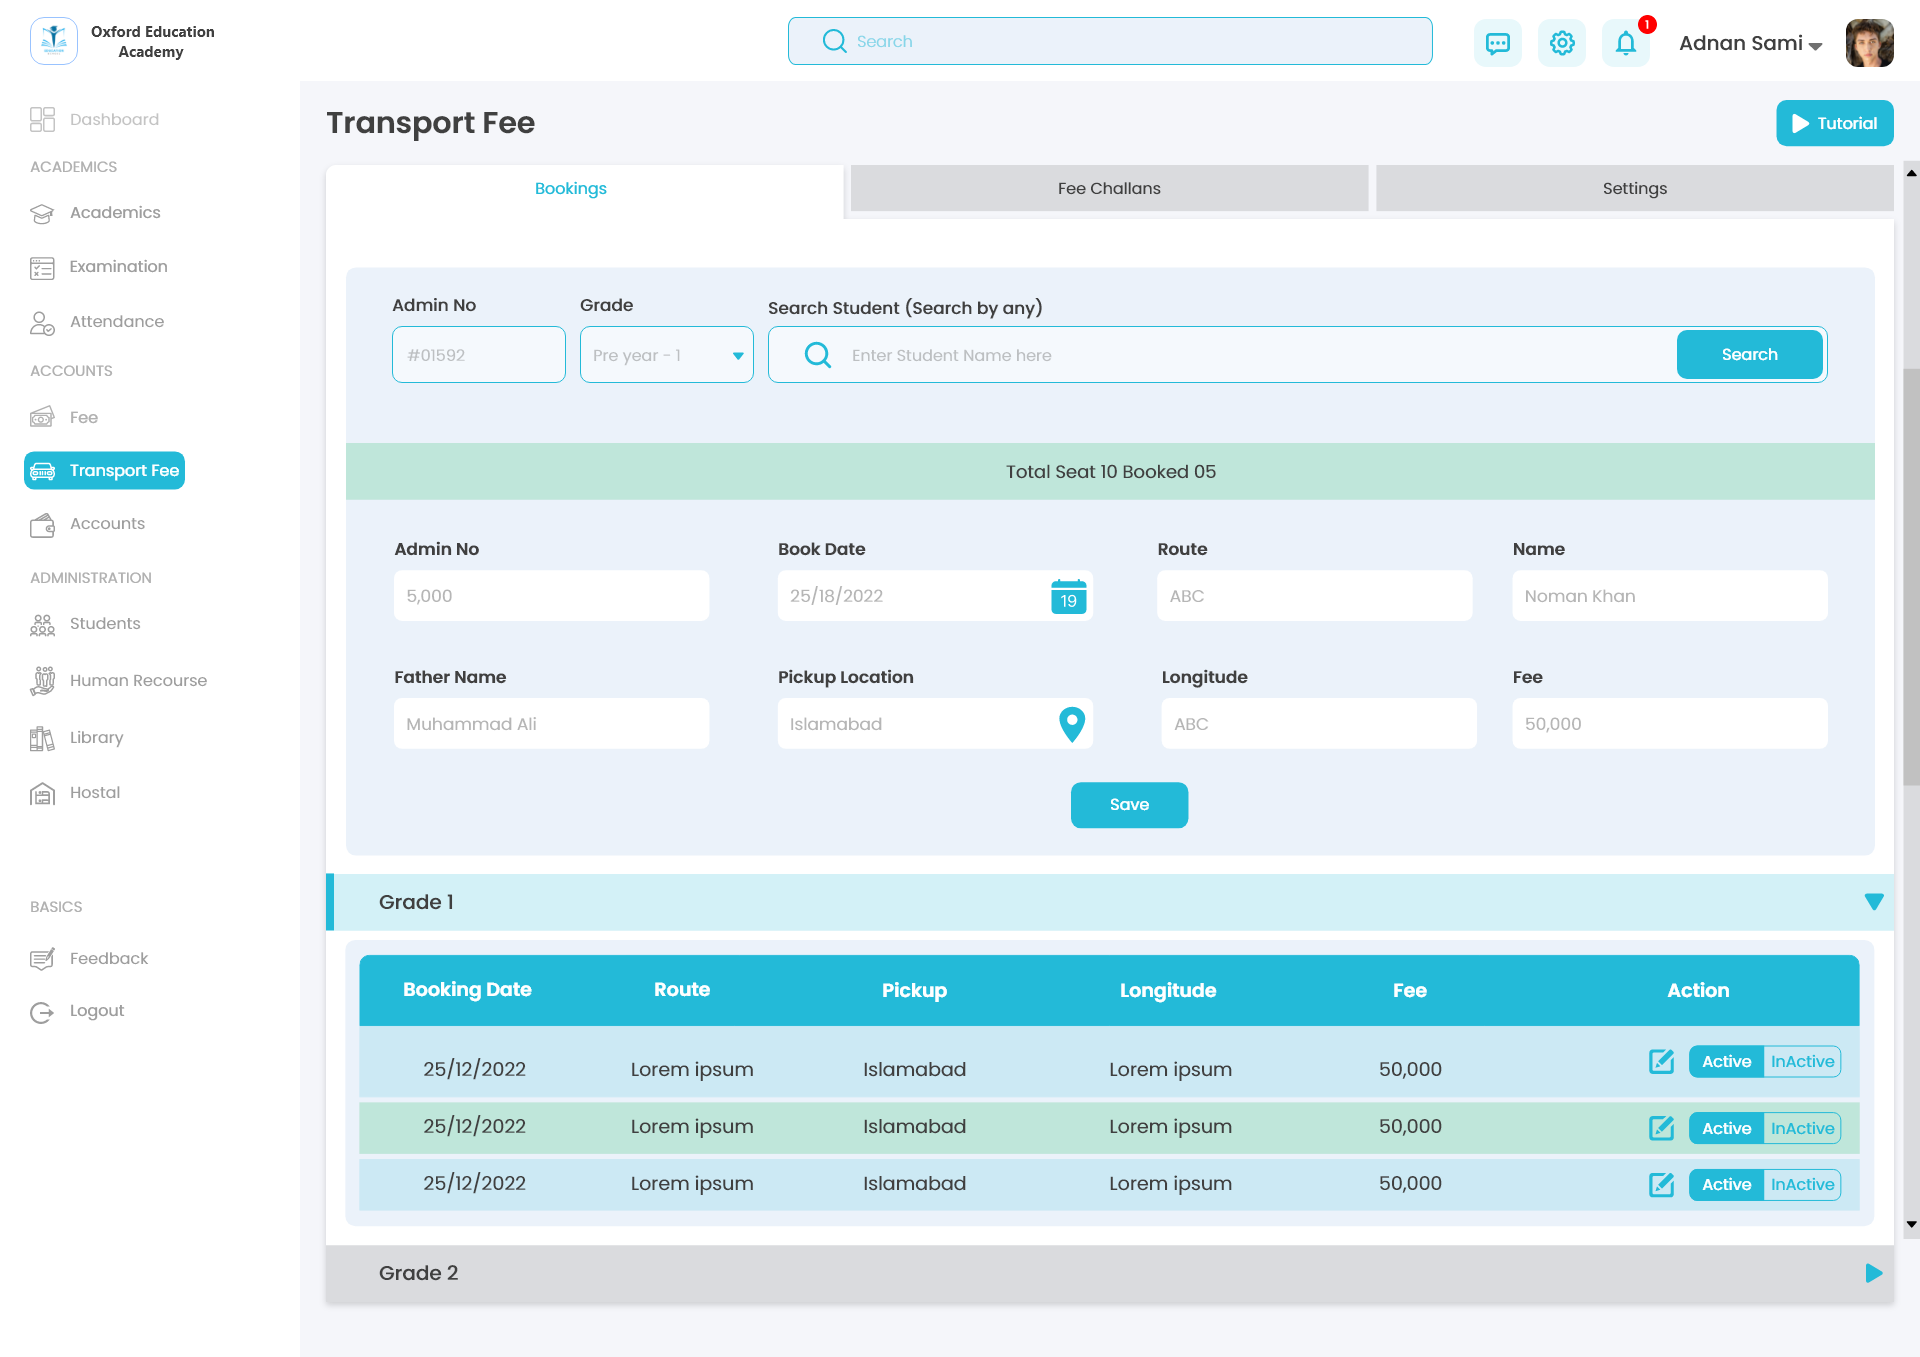
Task: Click the student search magnifier icon
Action: coord(818,355)
